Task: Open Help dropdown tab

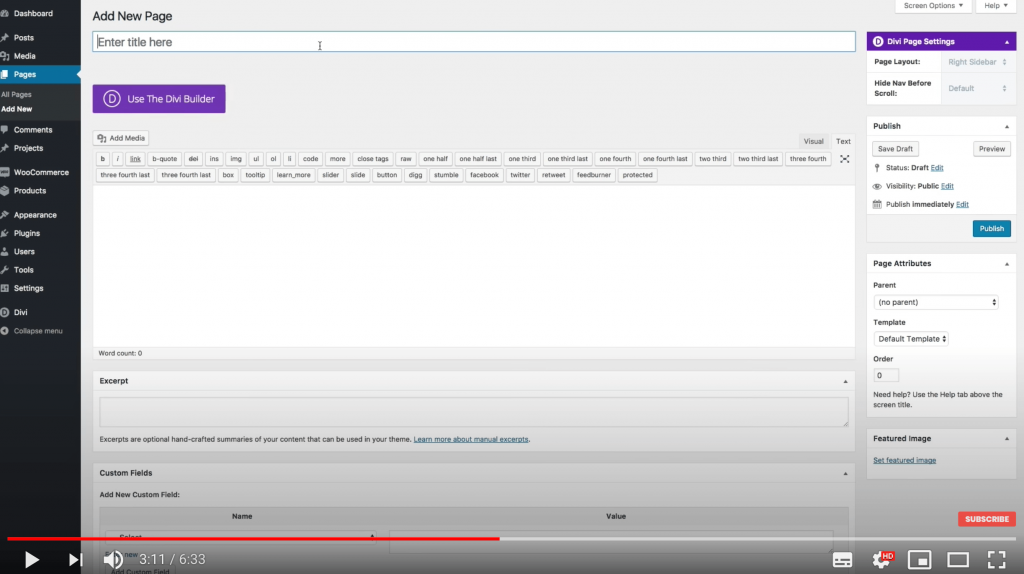Action: 996,5
